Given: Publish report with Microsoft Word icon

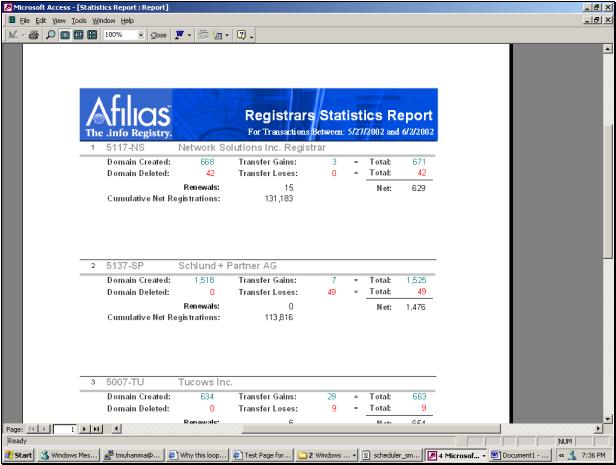Looking at the screenshot, I should (179, 35).
